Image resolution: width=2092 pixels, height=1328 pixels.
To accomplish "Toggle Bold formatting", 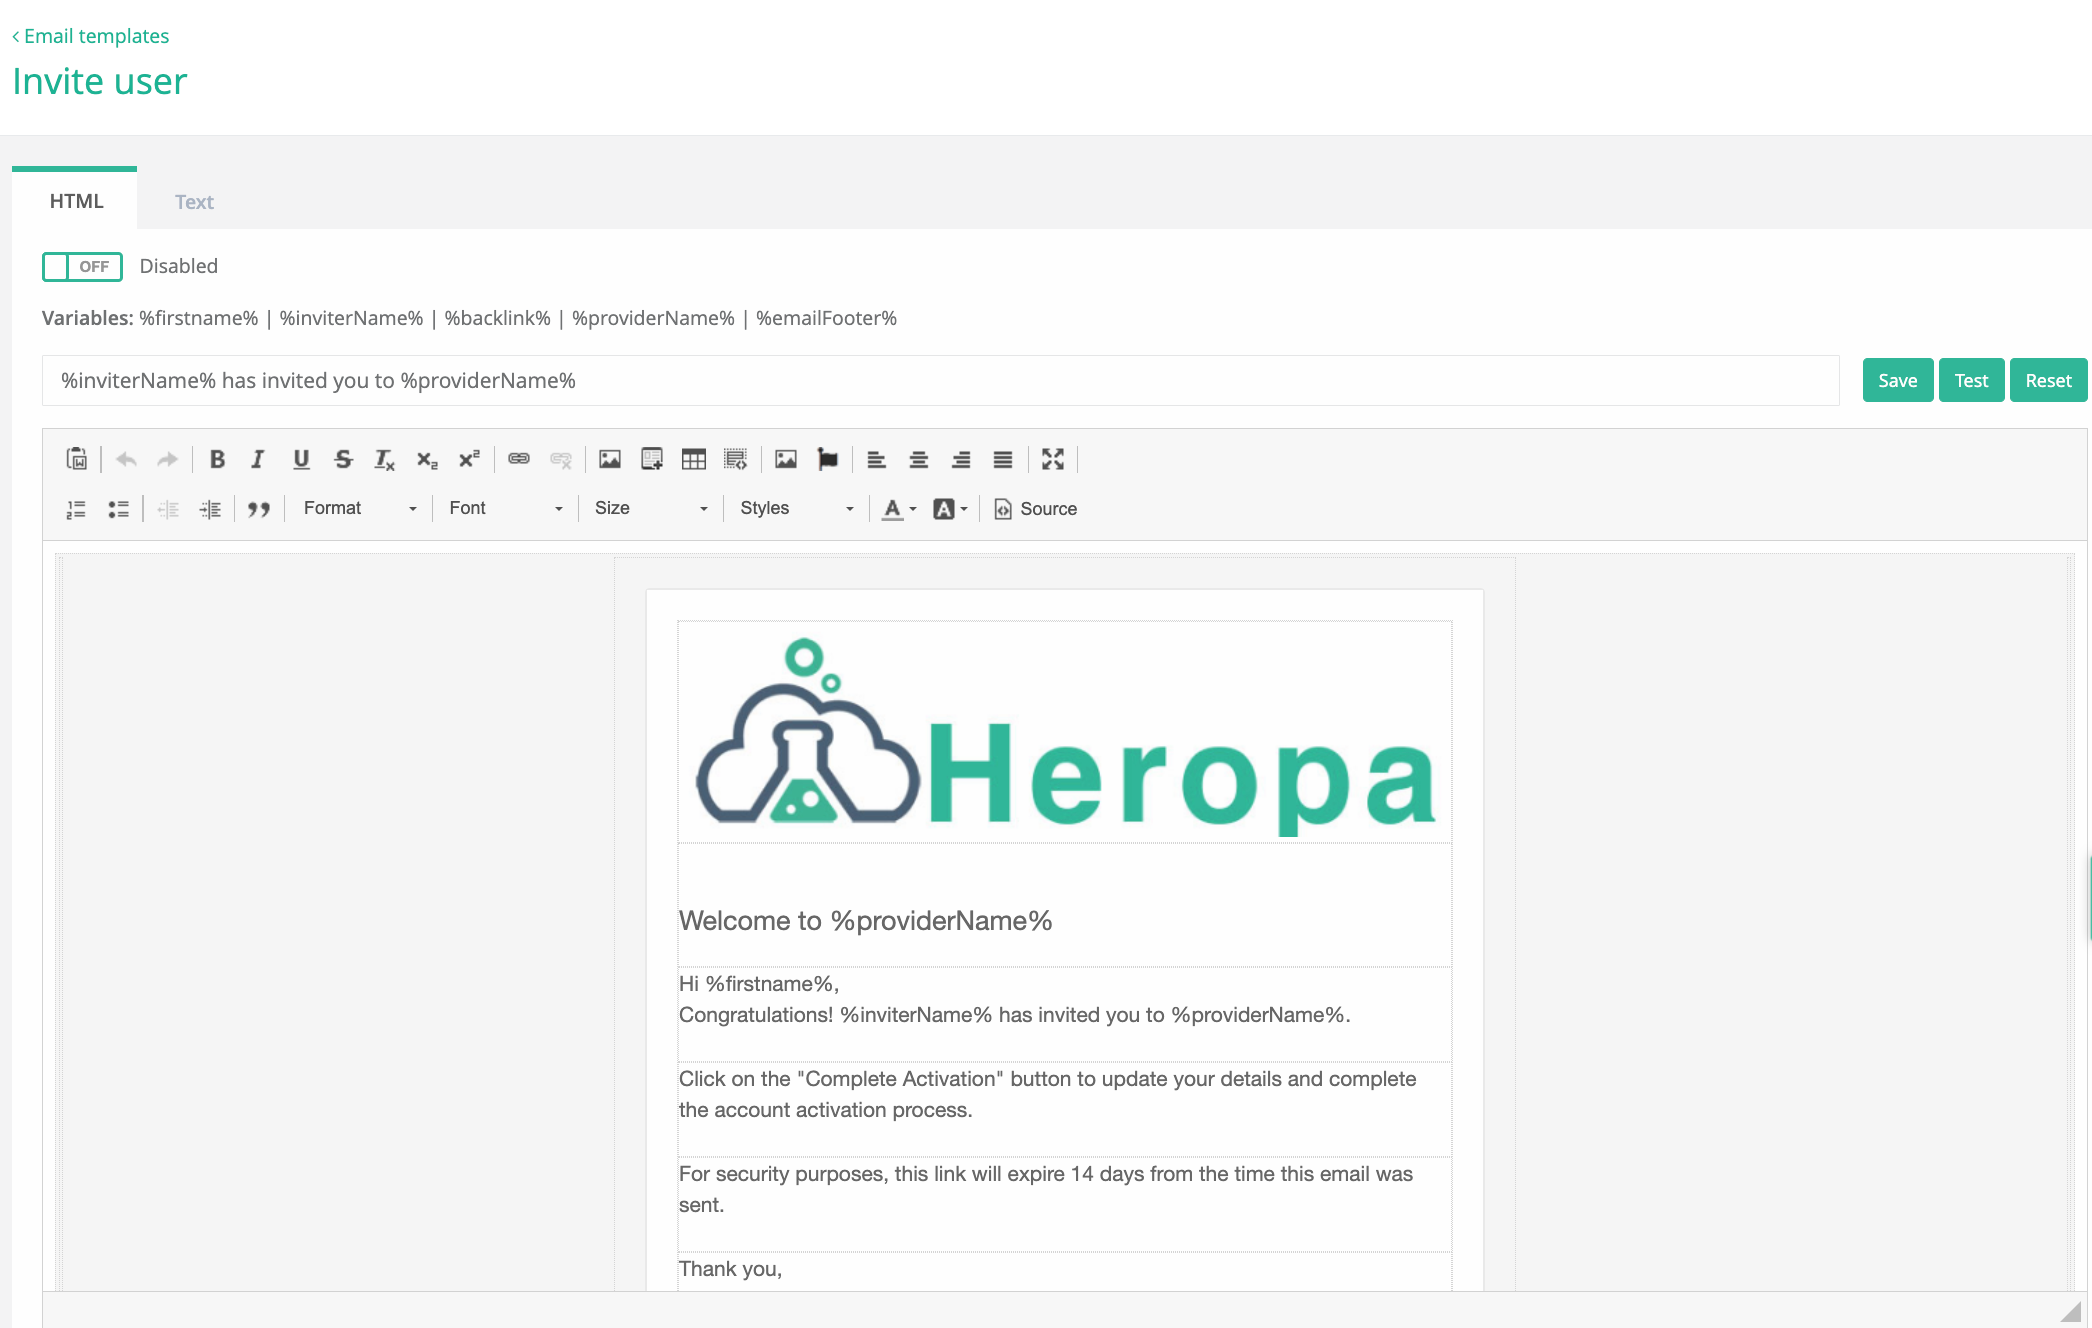I will coord(217,459).
